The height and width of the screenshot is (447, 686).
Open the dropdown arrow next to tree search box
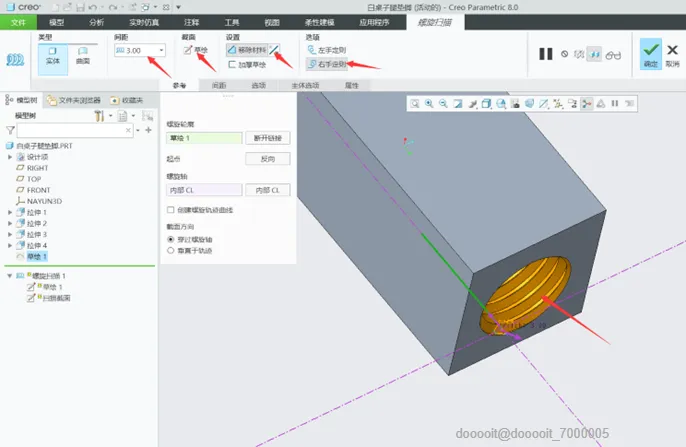coord(138,130)
